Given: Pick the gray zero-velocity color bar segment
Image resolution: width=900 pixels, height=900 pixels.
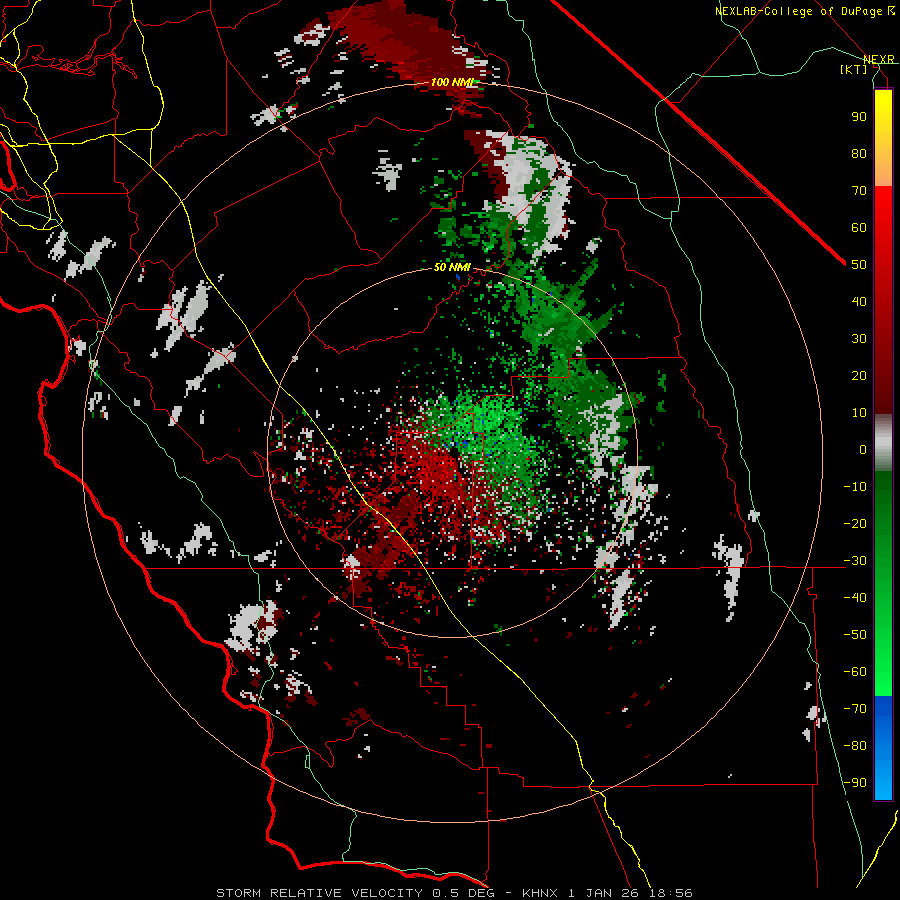Looking at the screenshot, I should click(x=883, y=443).
